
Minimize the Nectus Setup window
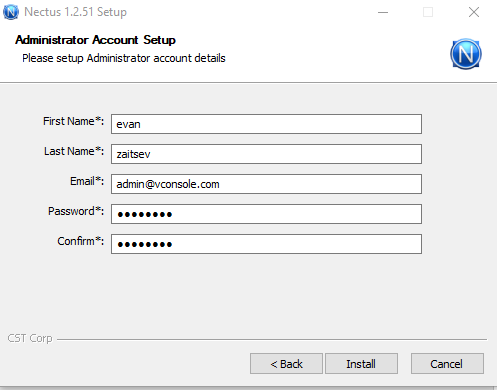point(383,12)
